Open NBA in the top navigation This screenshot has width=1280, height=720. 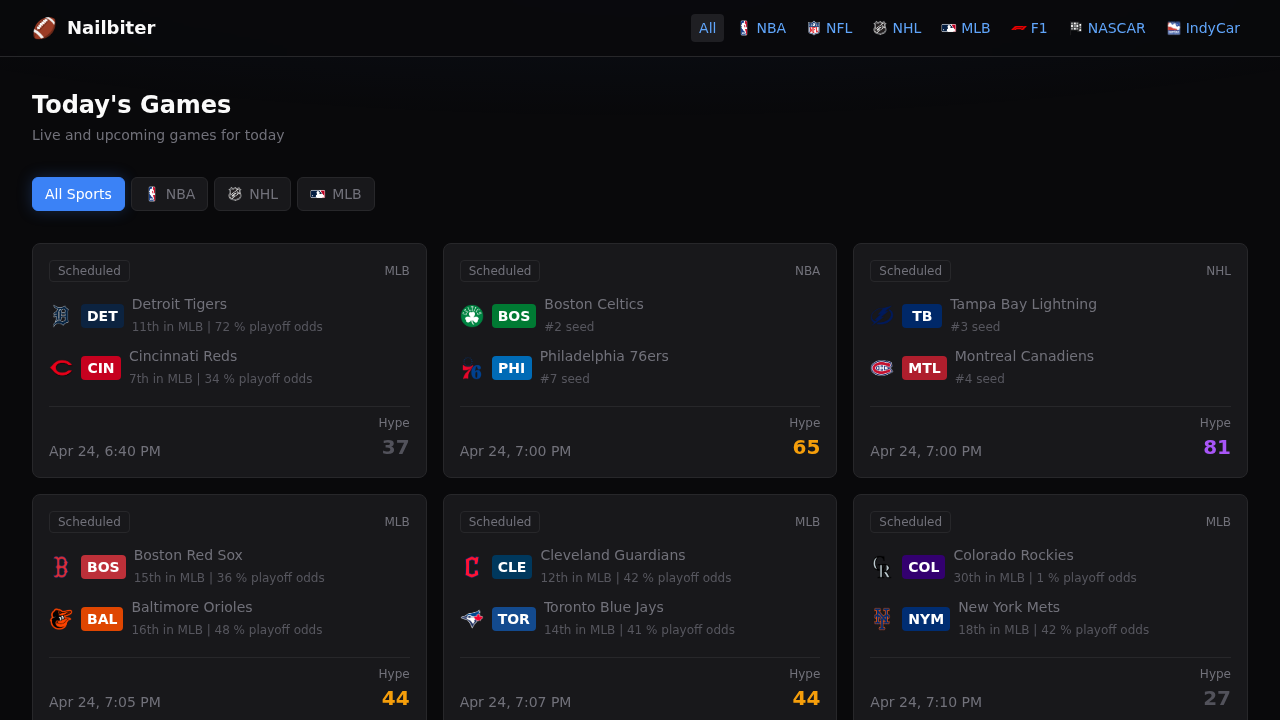tap(761, 28)
